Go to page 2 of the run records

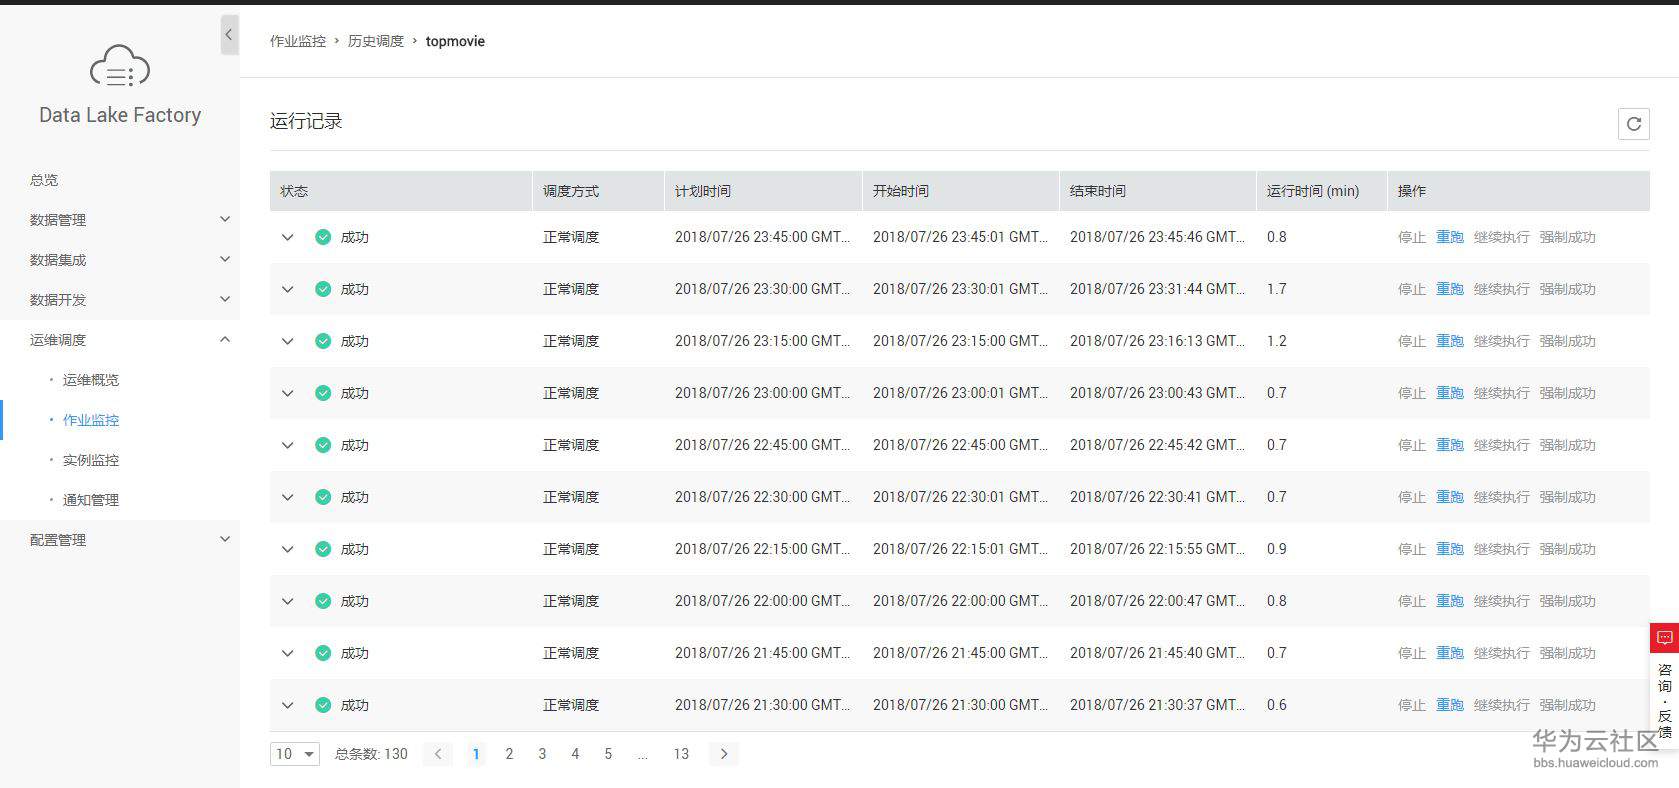(x=509, y=754)
